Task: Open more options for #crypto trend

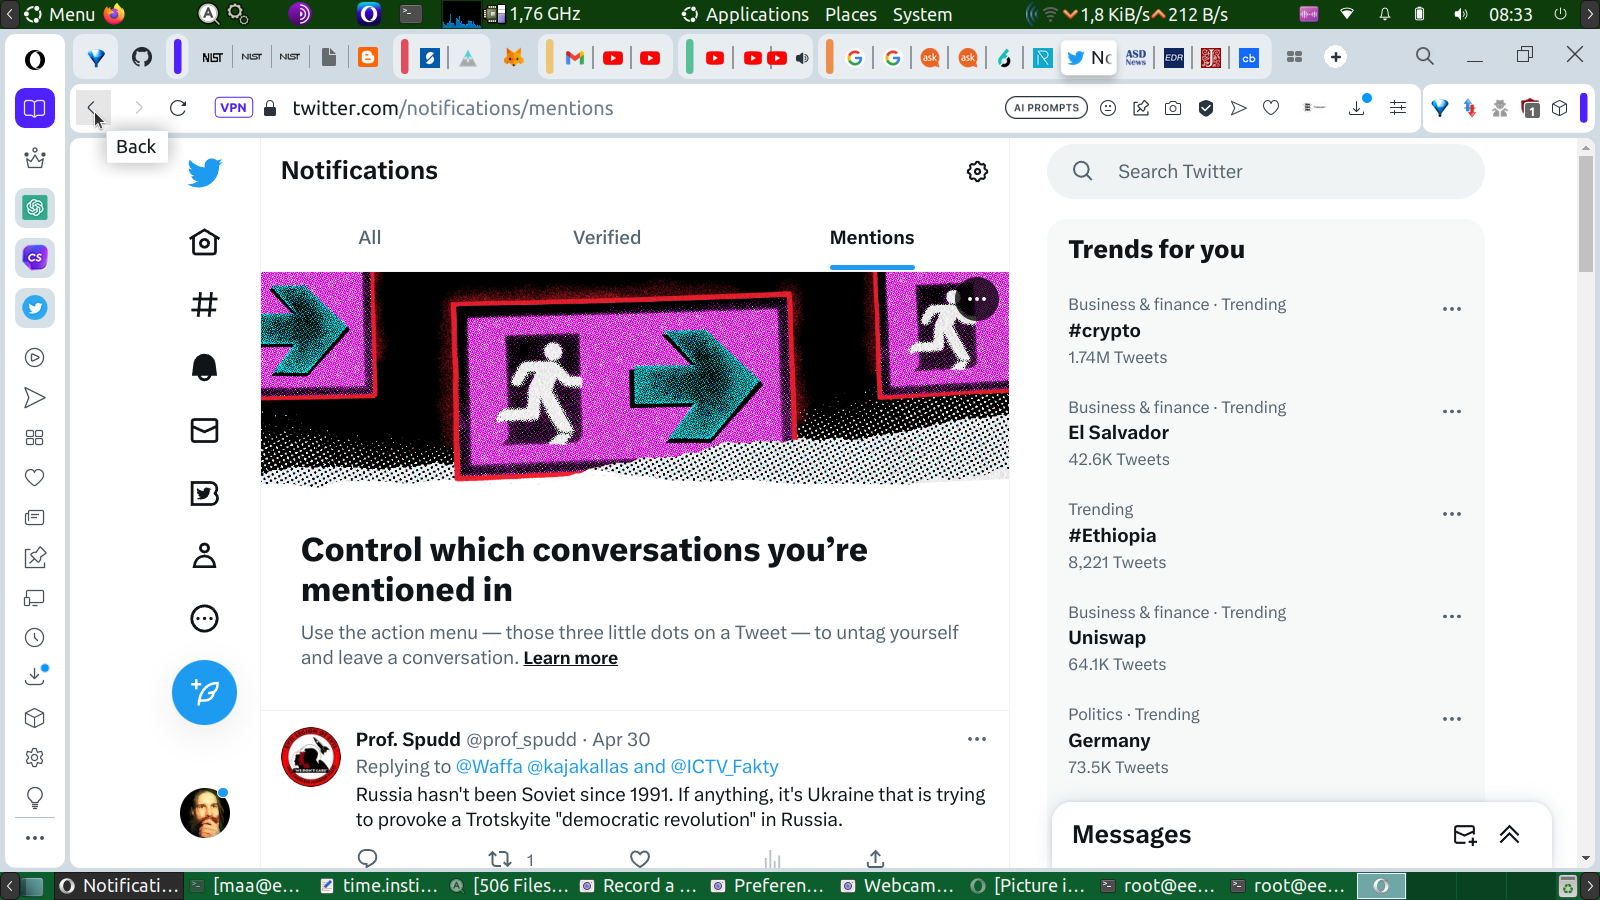Action: (1451, 309)
